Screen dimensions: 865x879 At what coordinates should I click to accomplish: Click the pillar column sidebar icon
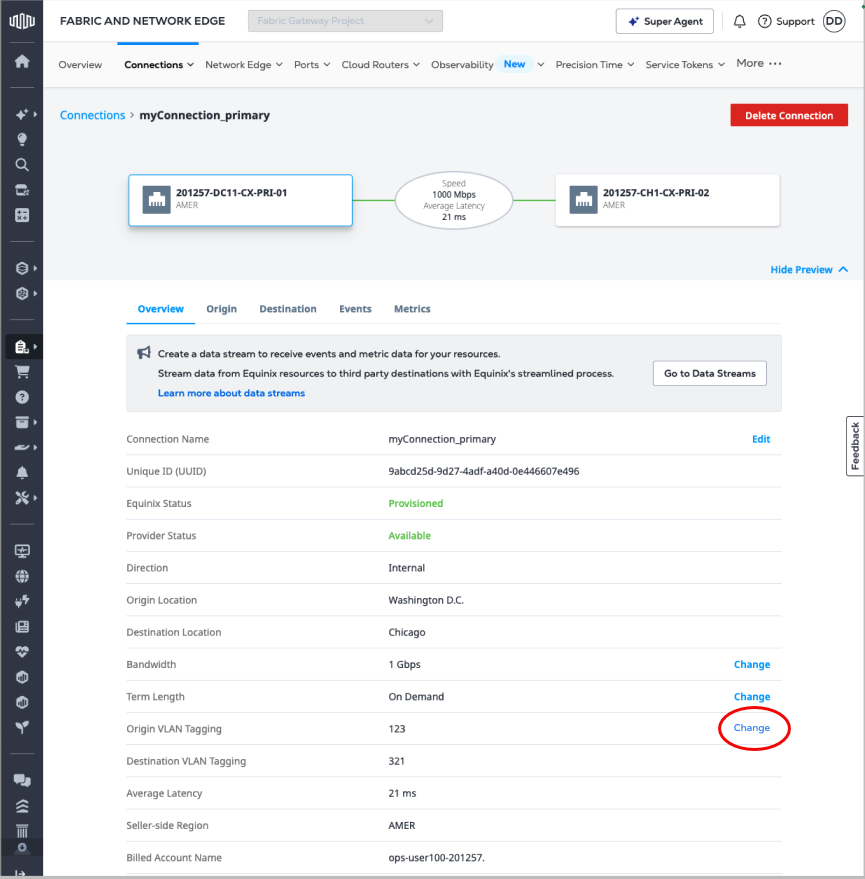point(22,831)
